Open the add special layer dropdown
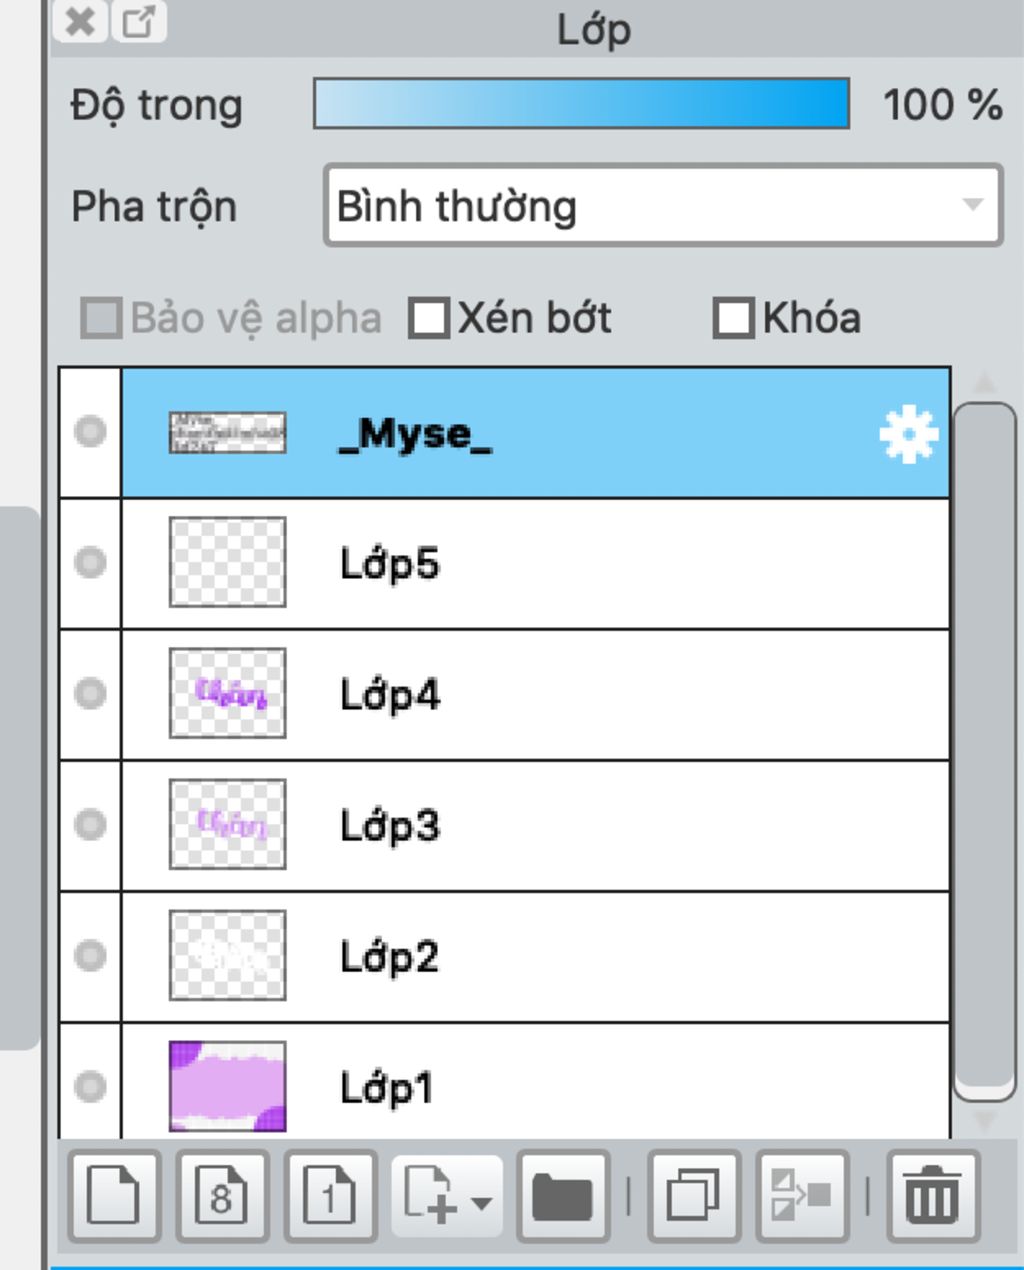The image size is (1024, 1270). (x=447, y=1196)
